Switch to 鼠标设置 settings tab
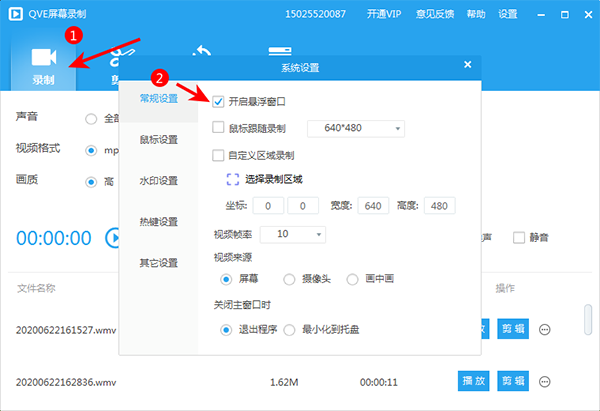The width and height of the screenshot is (600, 411). click(x=158, y=139)
